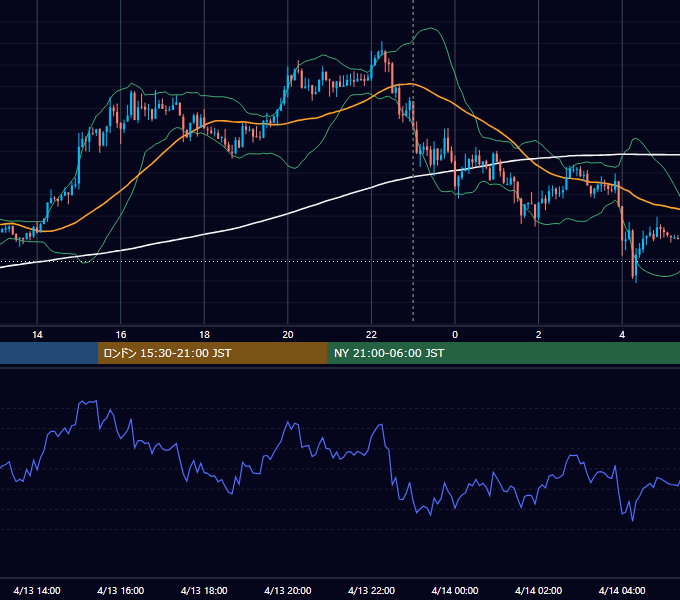Click the NY 21:00-06:00 JST session bar
This screenshot has width=680, height=600.
503,353
